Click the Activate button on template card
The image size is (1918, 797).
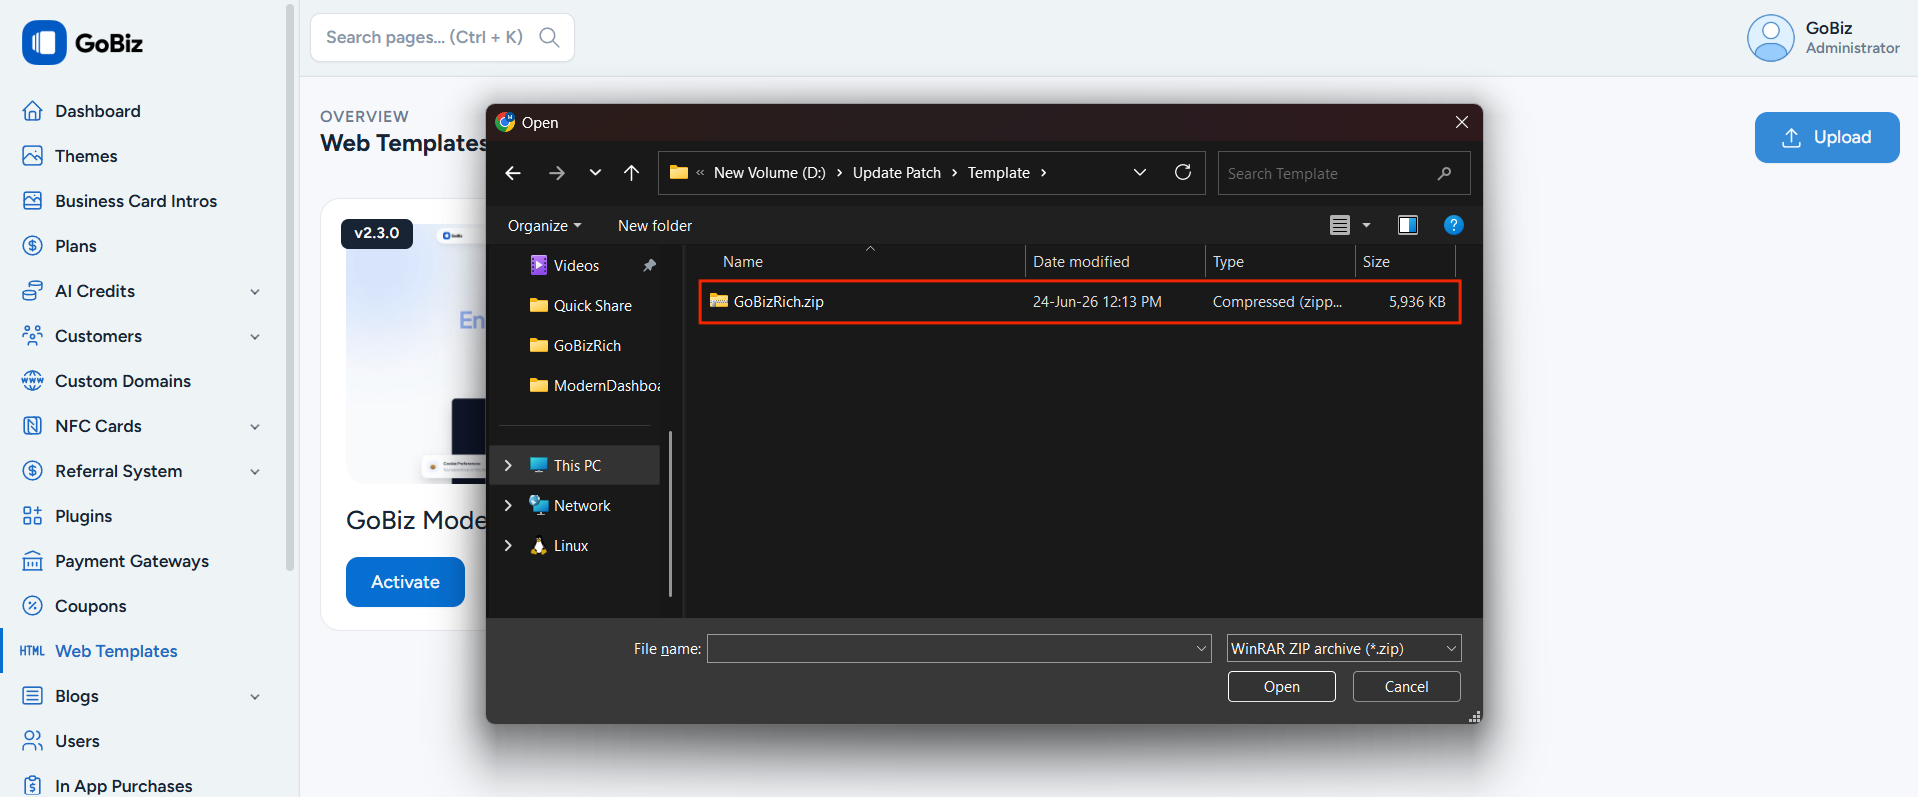coord(405,582)
